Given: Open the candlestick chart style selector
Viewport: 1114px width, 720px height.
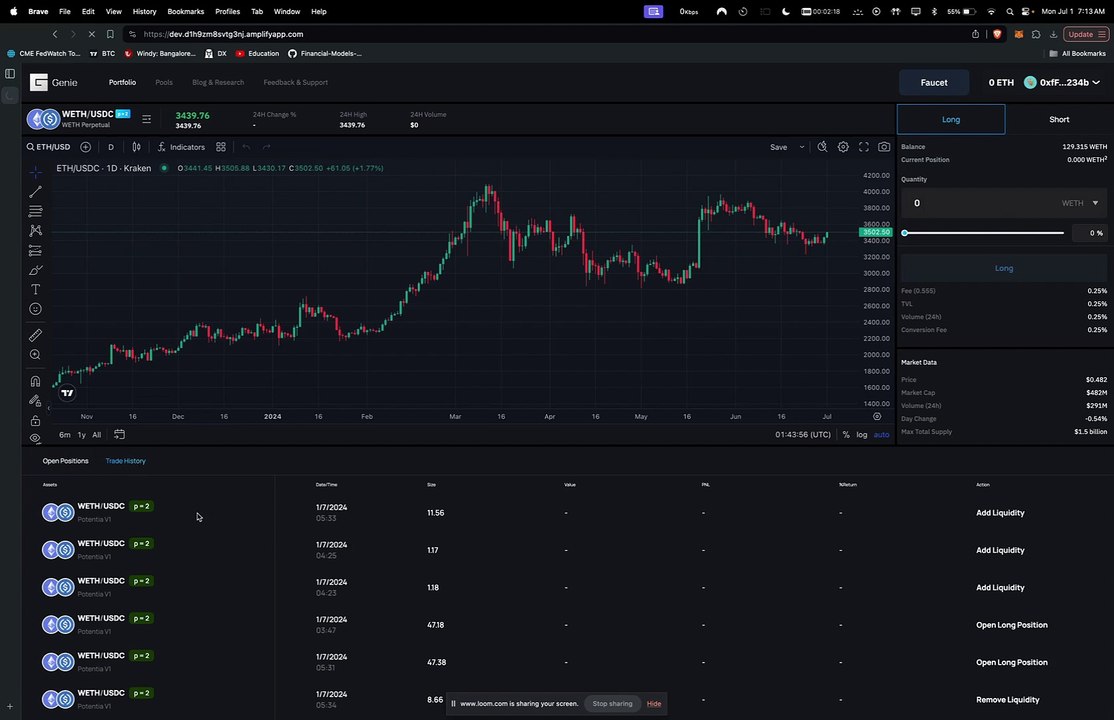Looking at the screenshot, I should 136,147.
